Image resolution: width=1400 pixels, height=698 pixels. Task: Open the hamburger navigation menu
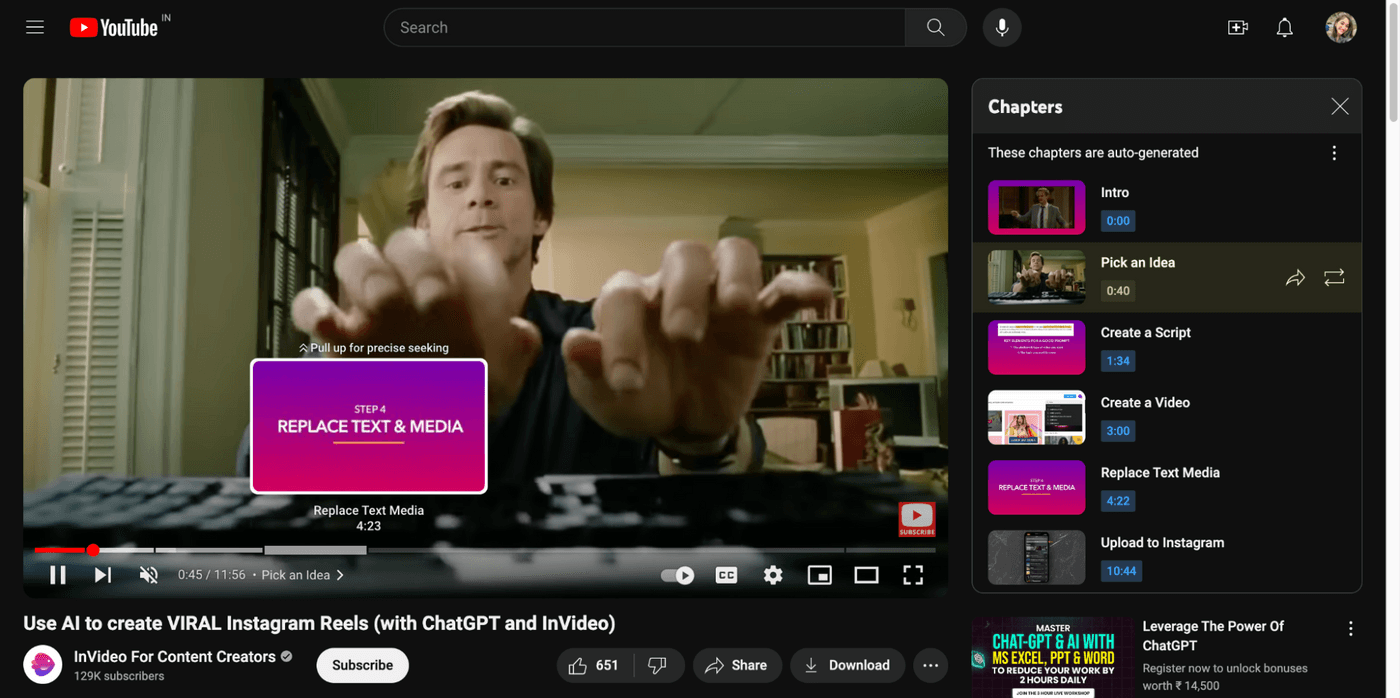(34, 27)
